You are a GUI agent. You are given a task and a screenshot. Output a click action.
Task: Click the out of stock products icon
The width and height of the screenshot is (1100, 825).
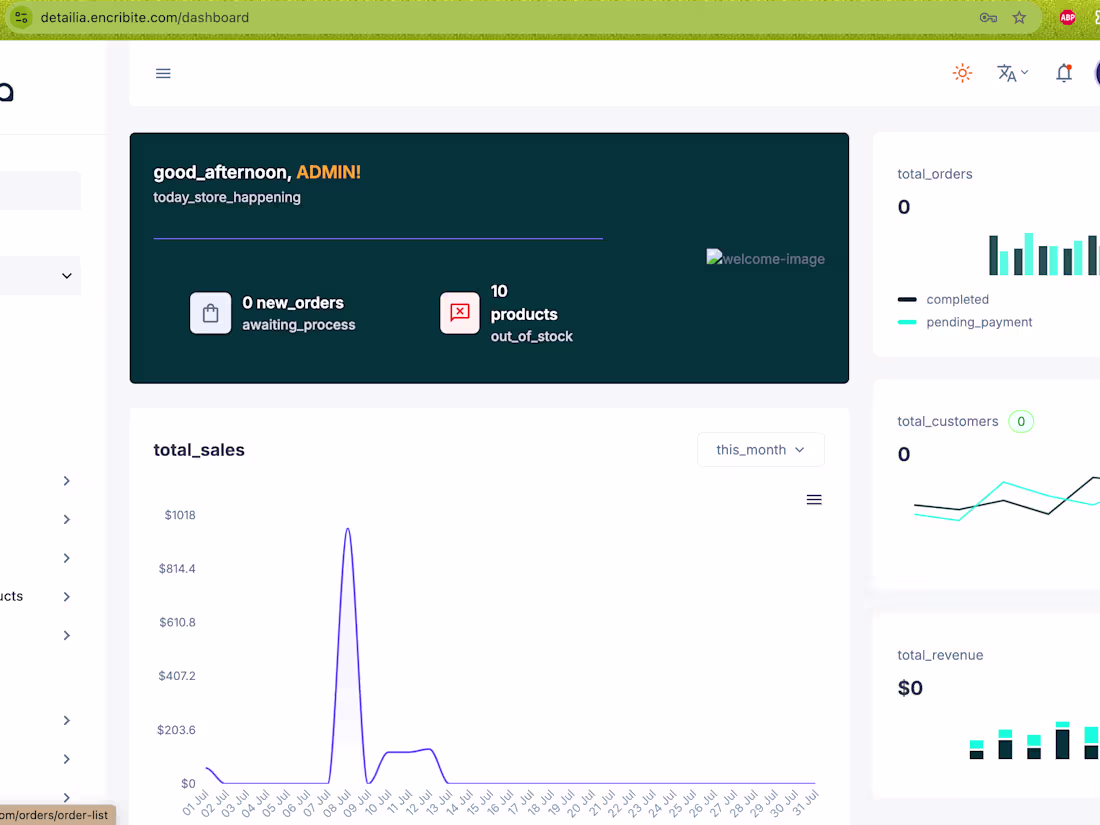pos(460,313)
